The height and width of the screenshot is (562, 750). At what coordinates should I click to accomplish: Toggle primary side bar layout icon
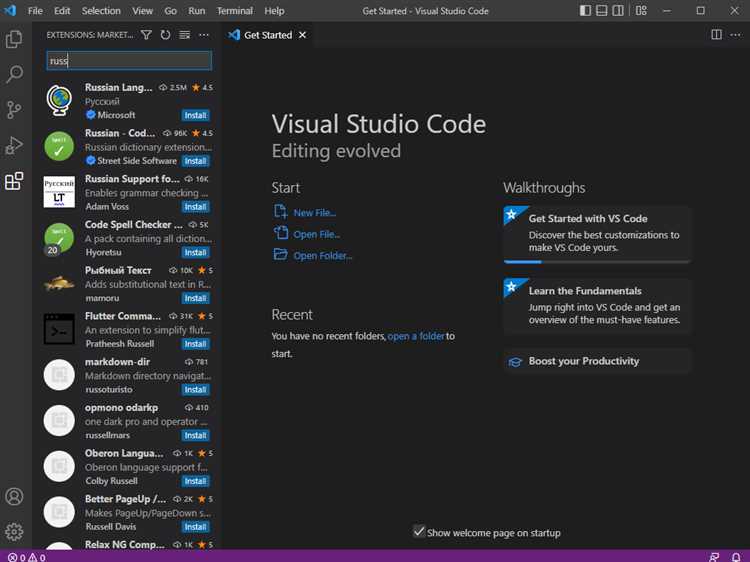click(585, 11)
